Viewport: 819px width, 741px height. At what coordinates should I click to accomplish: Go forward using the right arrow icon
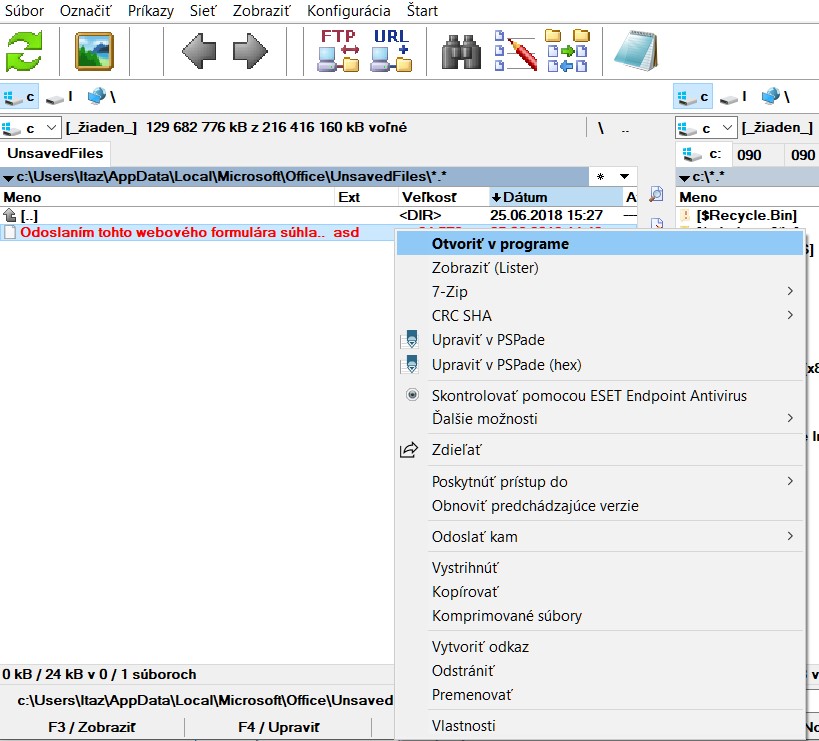click(250, 51)
